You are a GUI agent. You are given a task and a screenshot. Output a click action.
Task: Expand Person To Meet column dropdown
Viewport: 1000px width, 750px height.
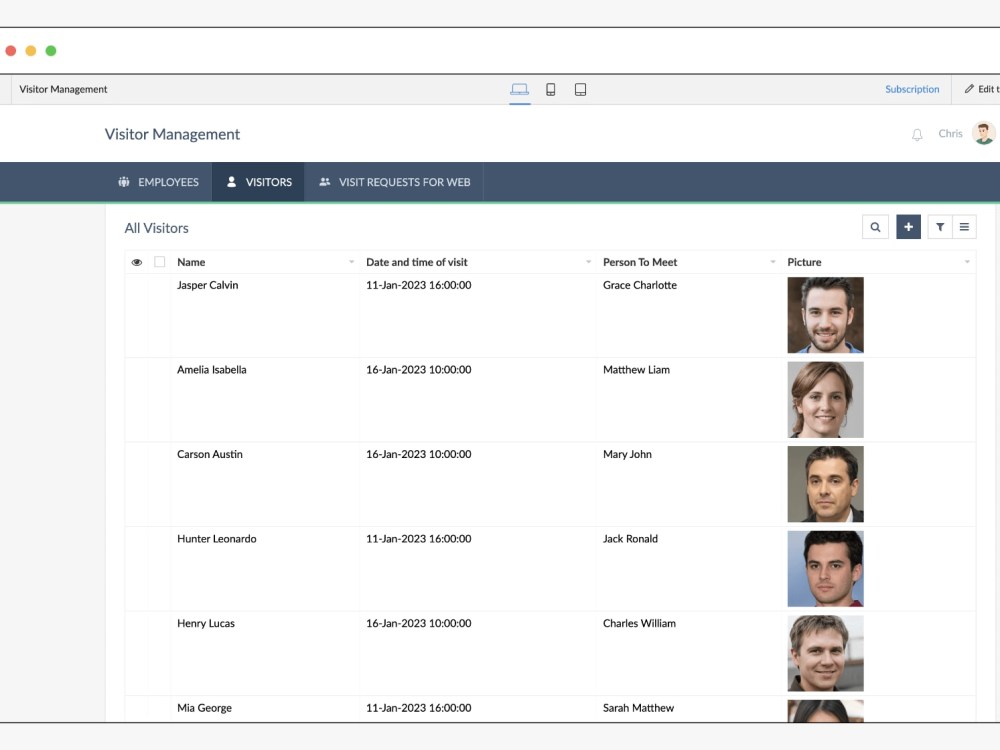coord(772,262)
